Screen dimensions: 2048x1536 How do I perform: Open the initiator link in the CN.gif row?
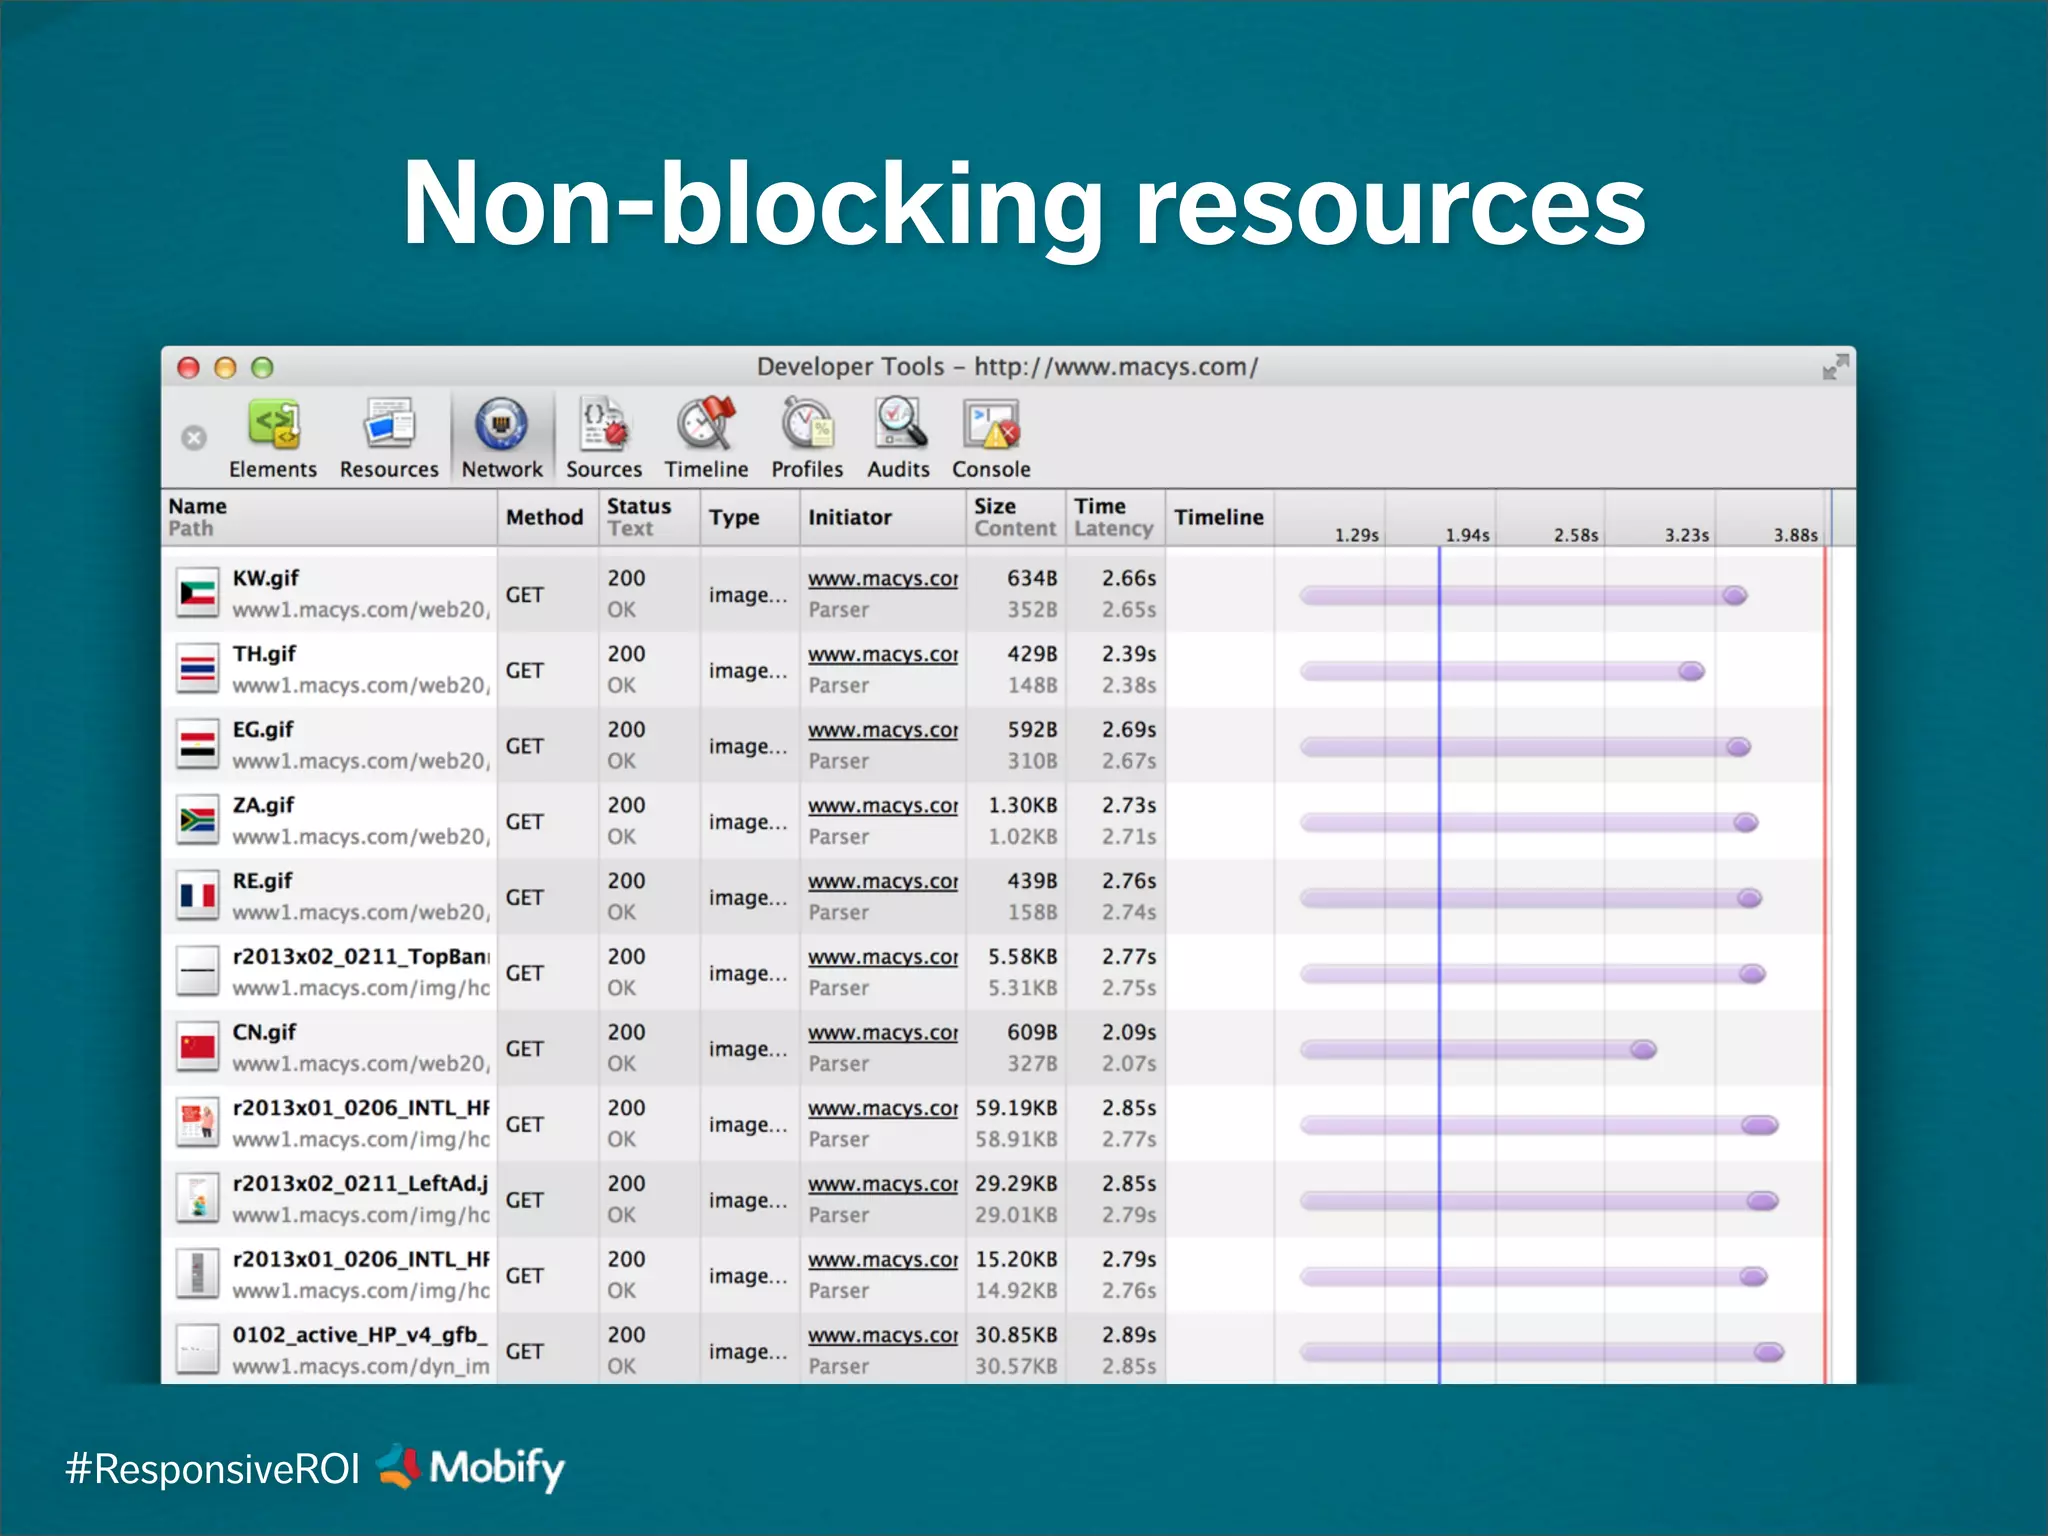[883, 1033]
